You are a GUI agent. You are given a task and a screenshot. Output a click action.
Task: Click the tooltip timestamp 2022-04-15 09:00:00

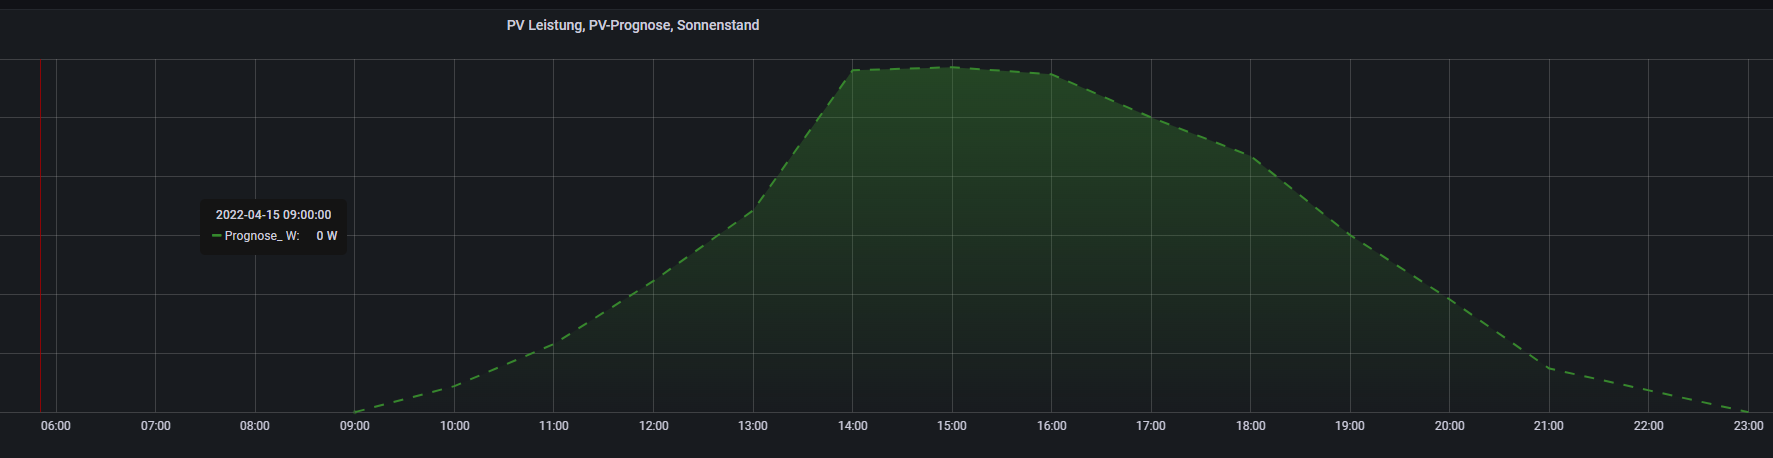tap(273, 215)
